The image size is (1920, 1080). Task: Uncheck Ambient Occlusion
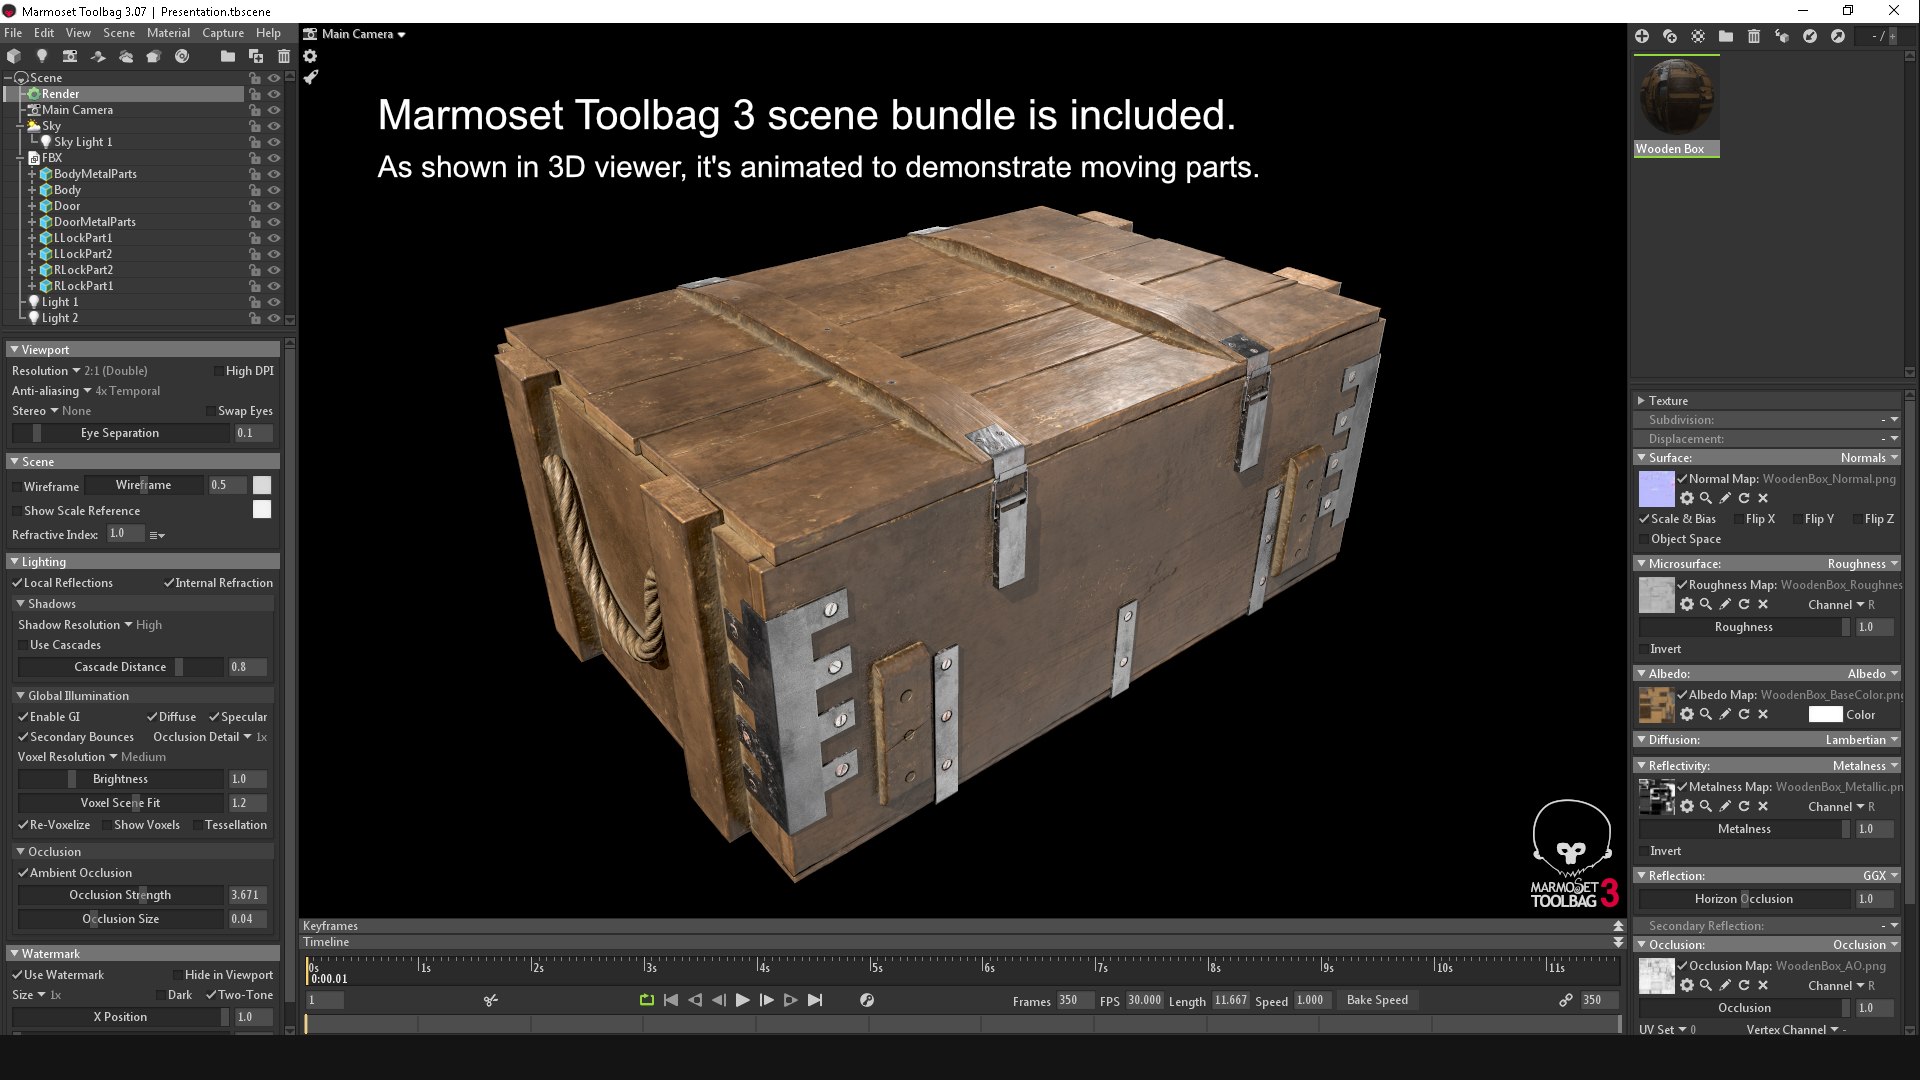23,873
